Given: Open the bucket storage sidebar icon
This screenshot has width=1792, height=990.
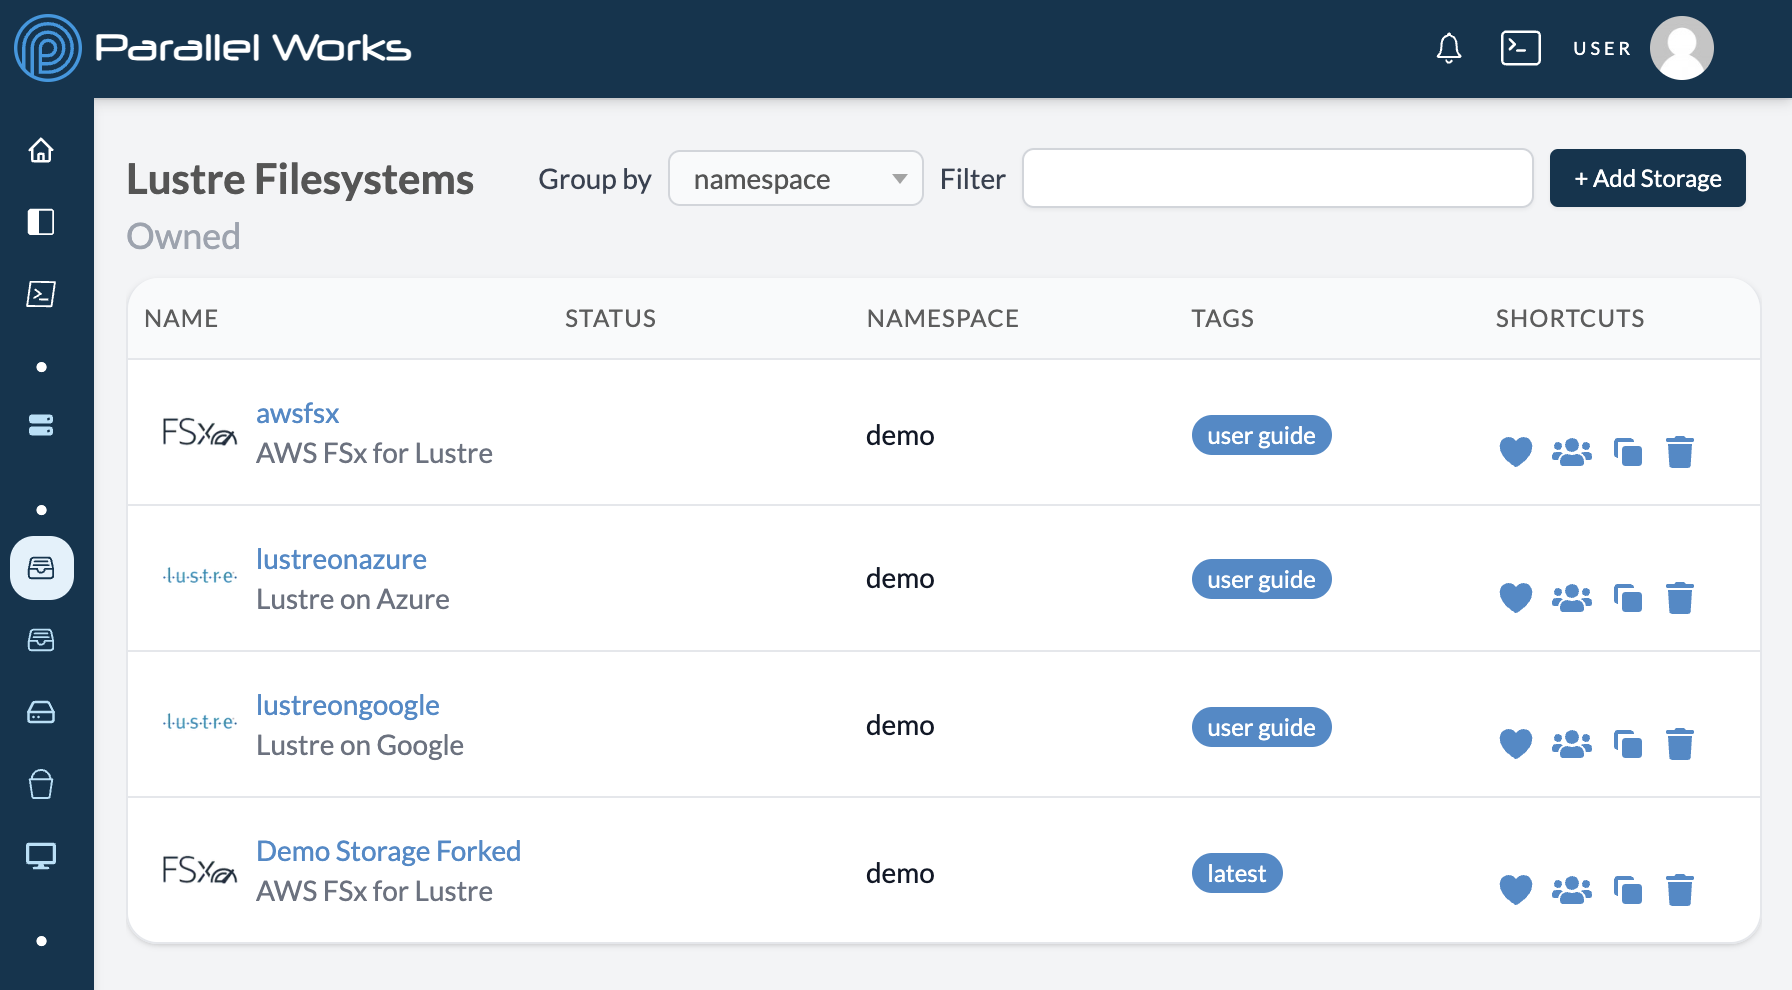Looking at the screenshot, I should [x=41, y=784].
